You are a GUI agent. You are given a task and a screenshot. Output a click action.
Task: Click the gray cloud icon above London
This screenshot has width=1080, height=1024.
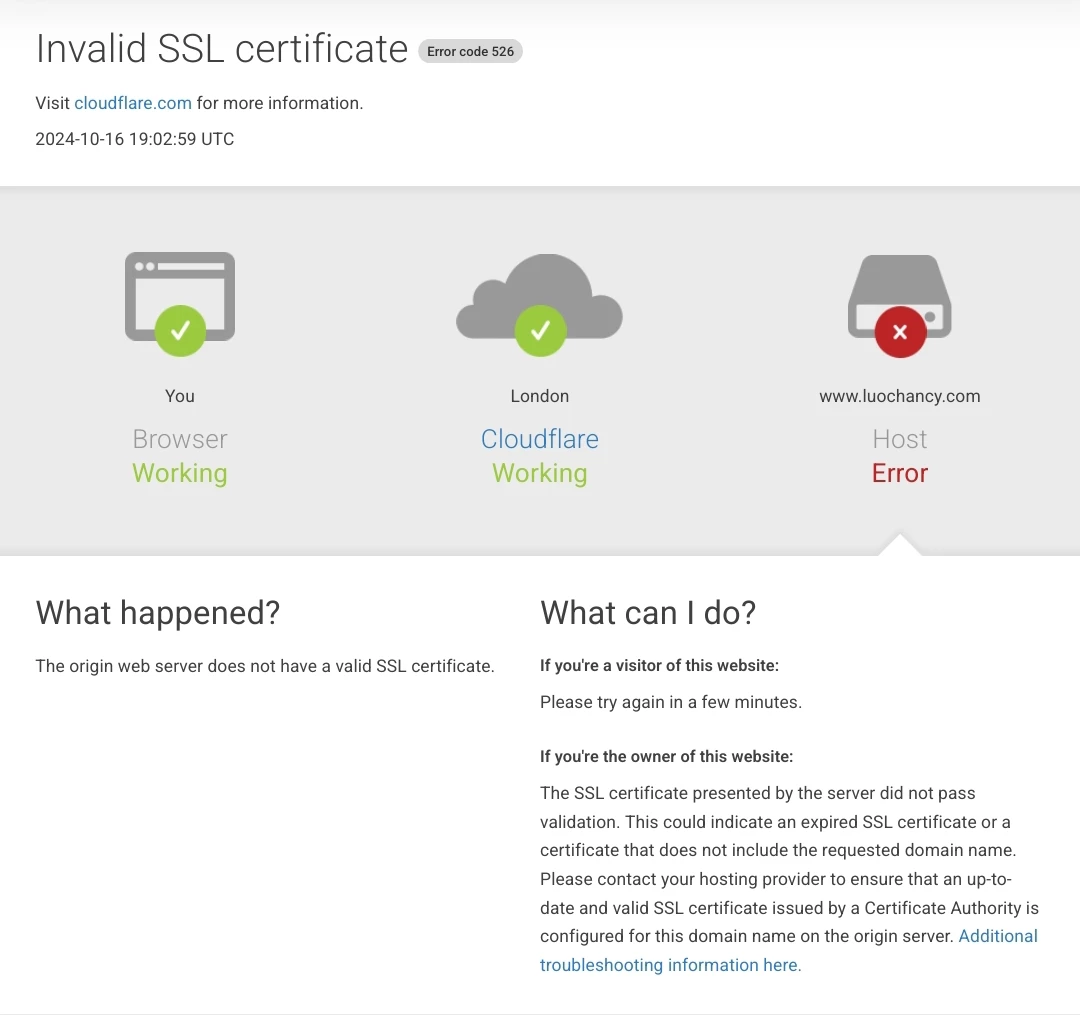coord(539,304)
